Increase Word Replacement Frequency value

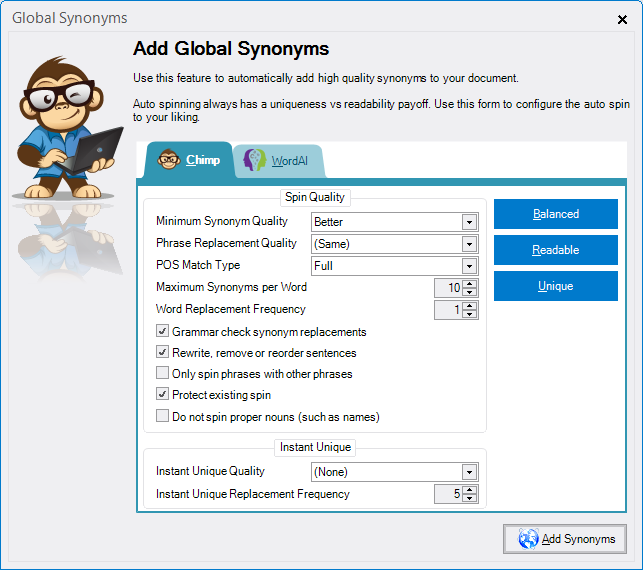470,306
